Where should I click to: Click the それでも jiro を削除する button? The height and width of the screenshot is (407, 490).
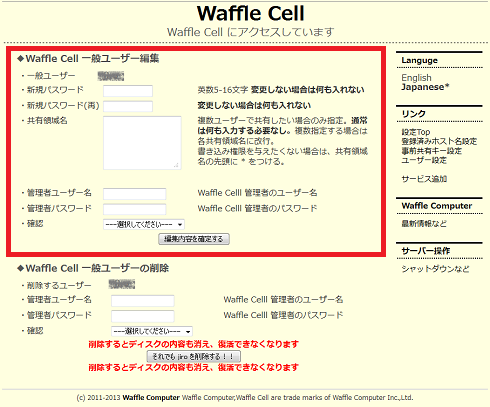[x=194, y=356]
